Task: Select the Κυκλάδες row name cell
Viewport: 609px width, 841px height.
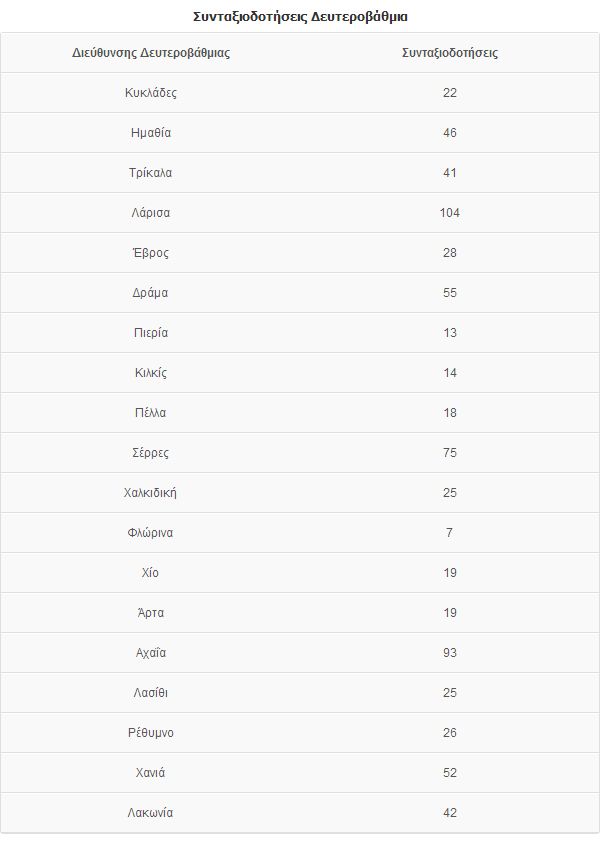Action: (152, 93)
